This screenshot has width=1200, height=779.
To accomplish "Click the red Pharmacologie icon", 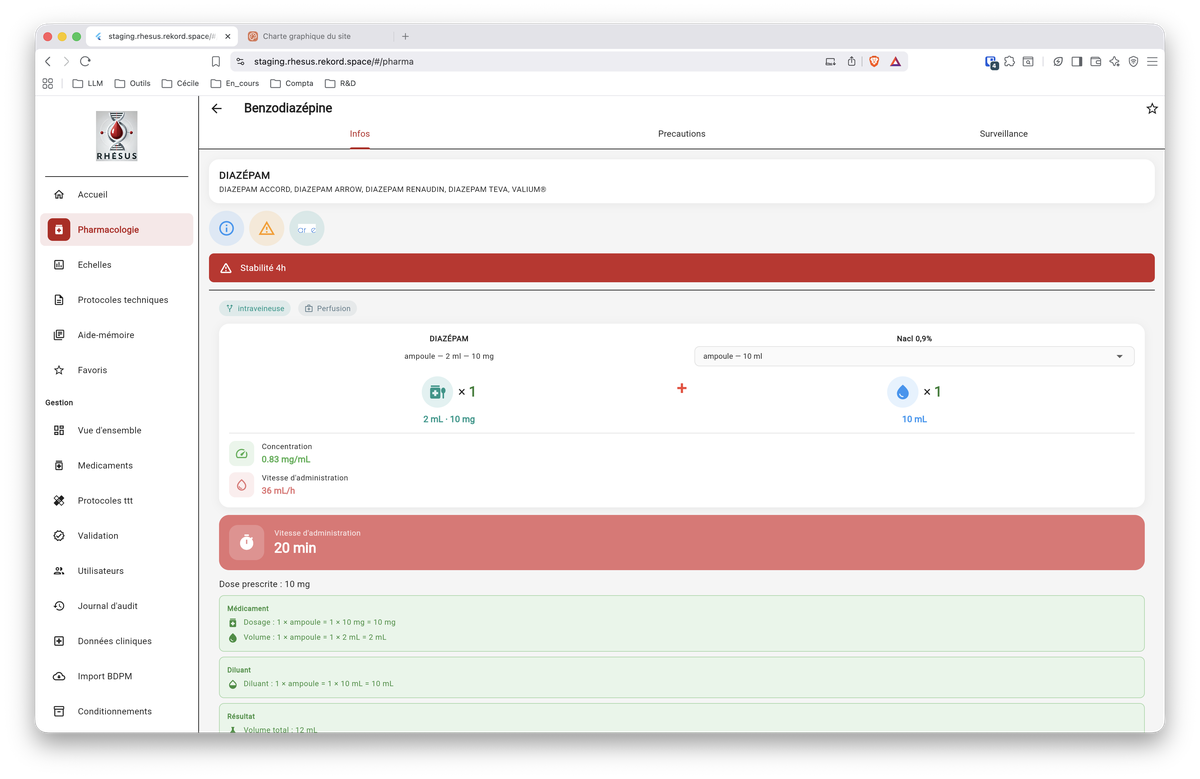I will point(59,229).
